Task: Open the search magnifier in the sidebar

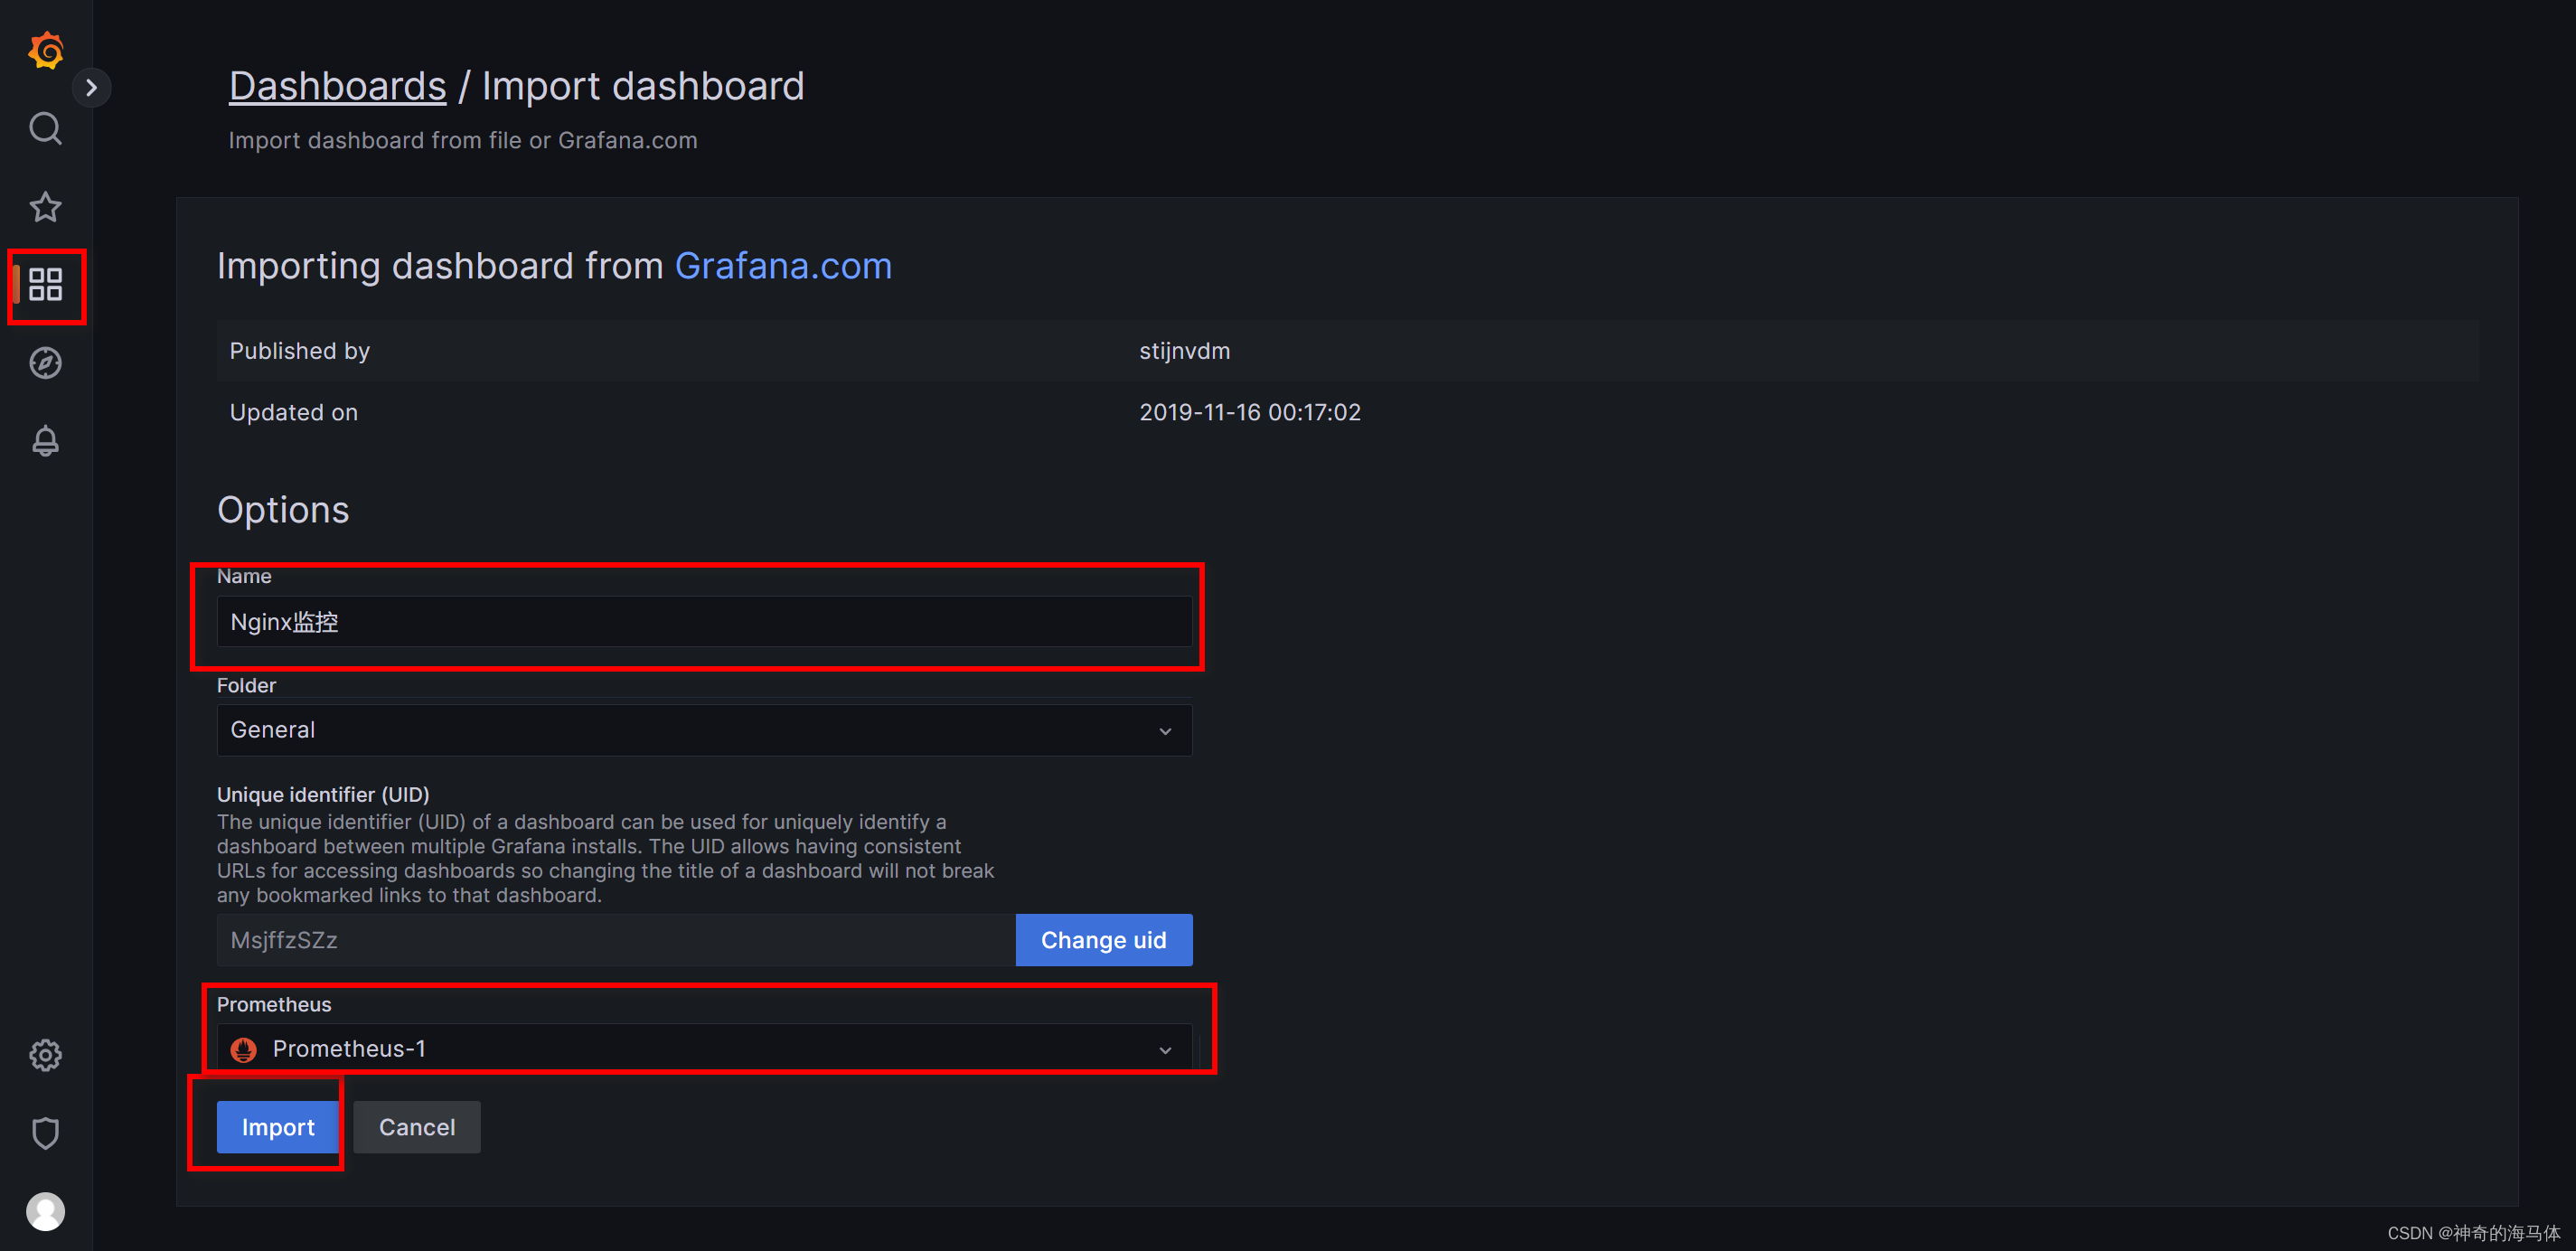Action: coord(45,128)
